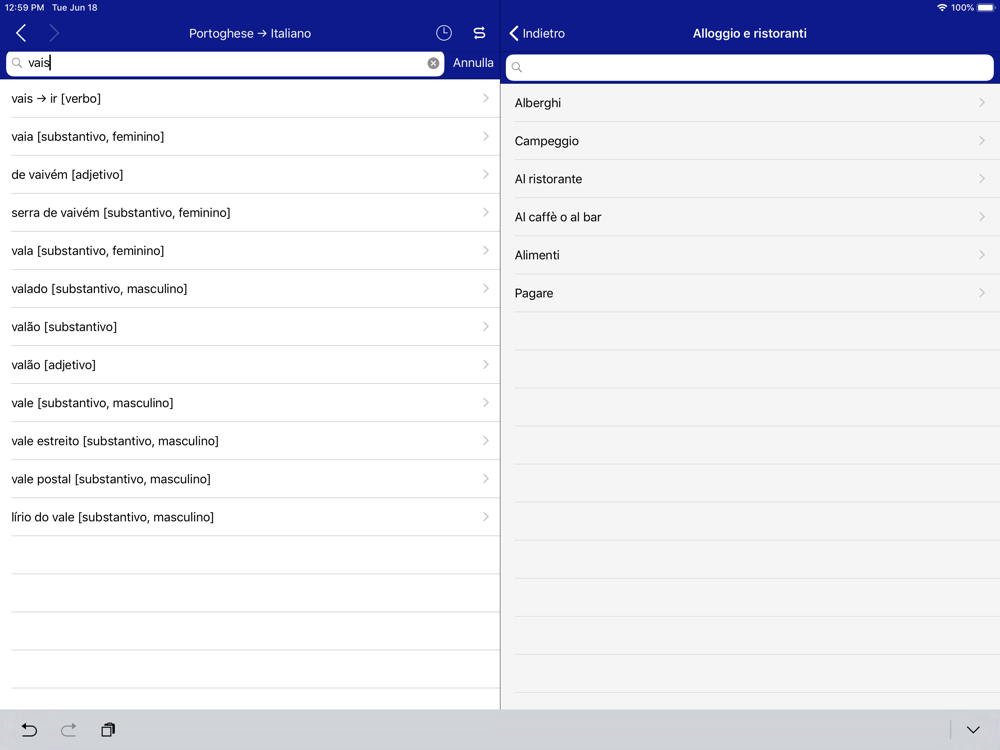Open entry 'valão [adjetivo]'
Screen dimensions: 1000x750
coord(250,365)
